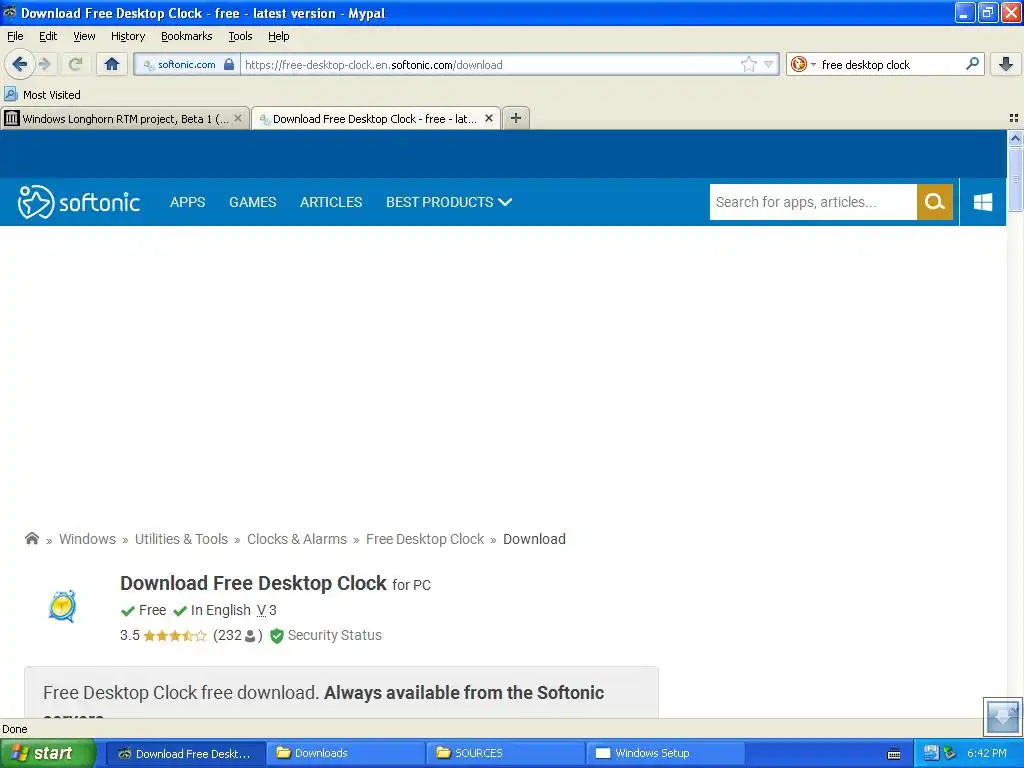Image resolution: width=1024 pixels, height=768 pixels.
Task: Select the Download Free Desktop Clock tab
Action: point(375,118)
